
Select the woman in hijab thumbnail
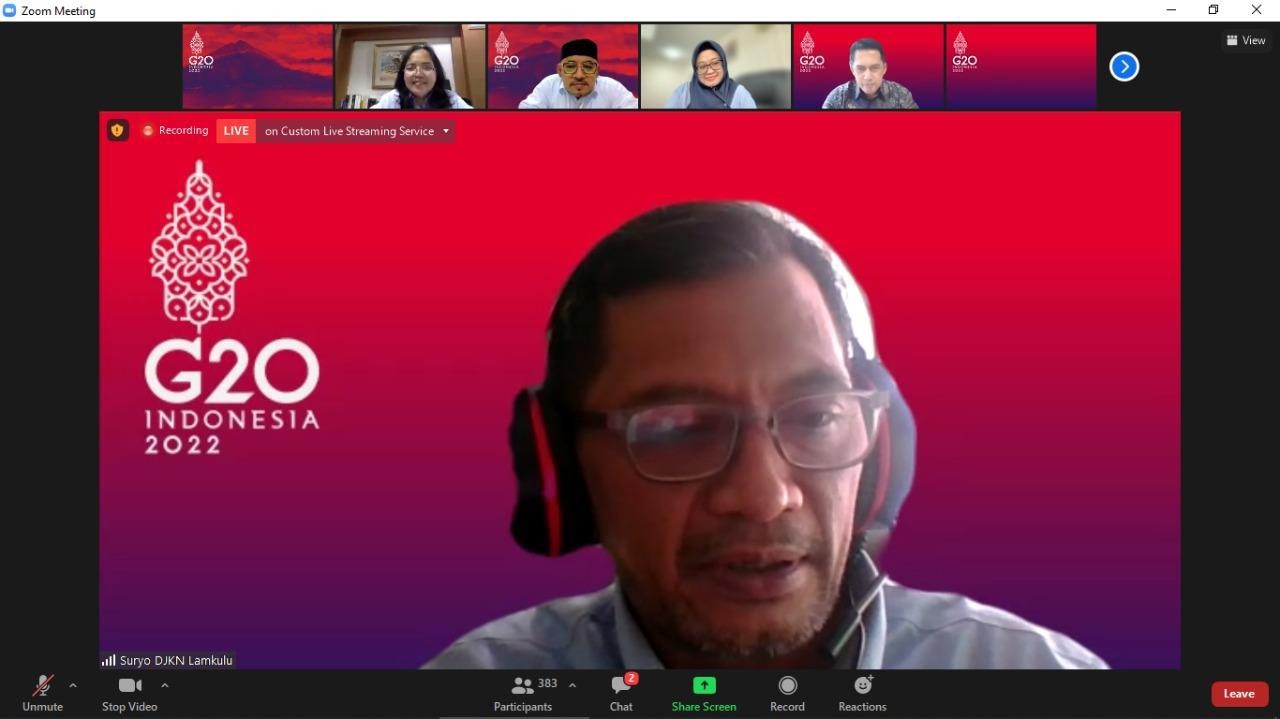[x=715, y=67]
